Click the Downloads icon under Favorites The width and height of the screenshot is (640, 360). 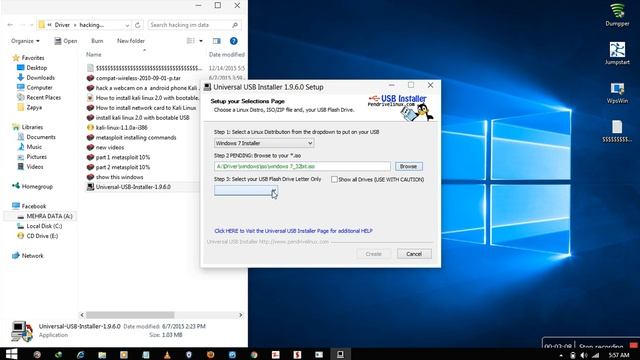20,77
